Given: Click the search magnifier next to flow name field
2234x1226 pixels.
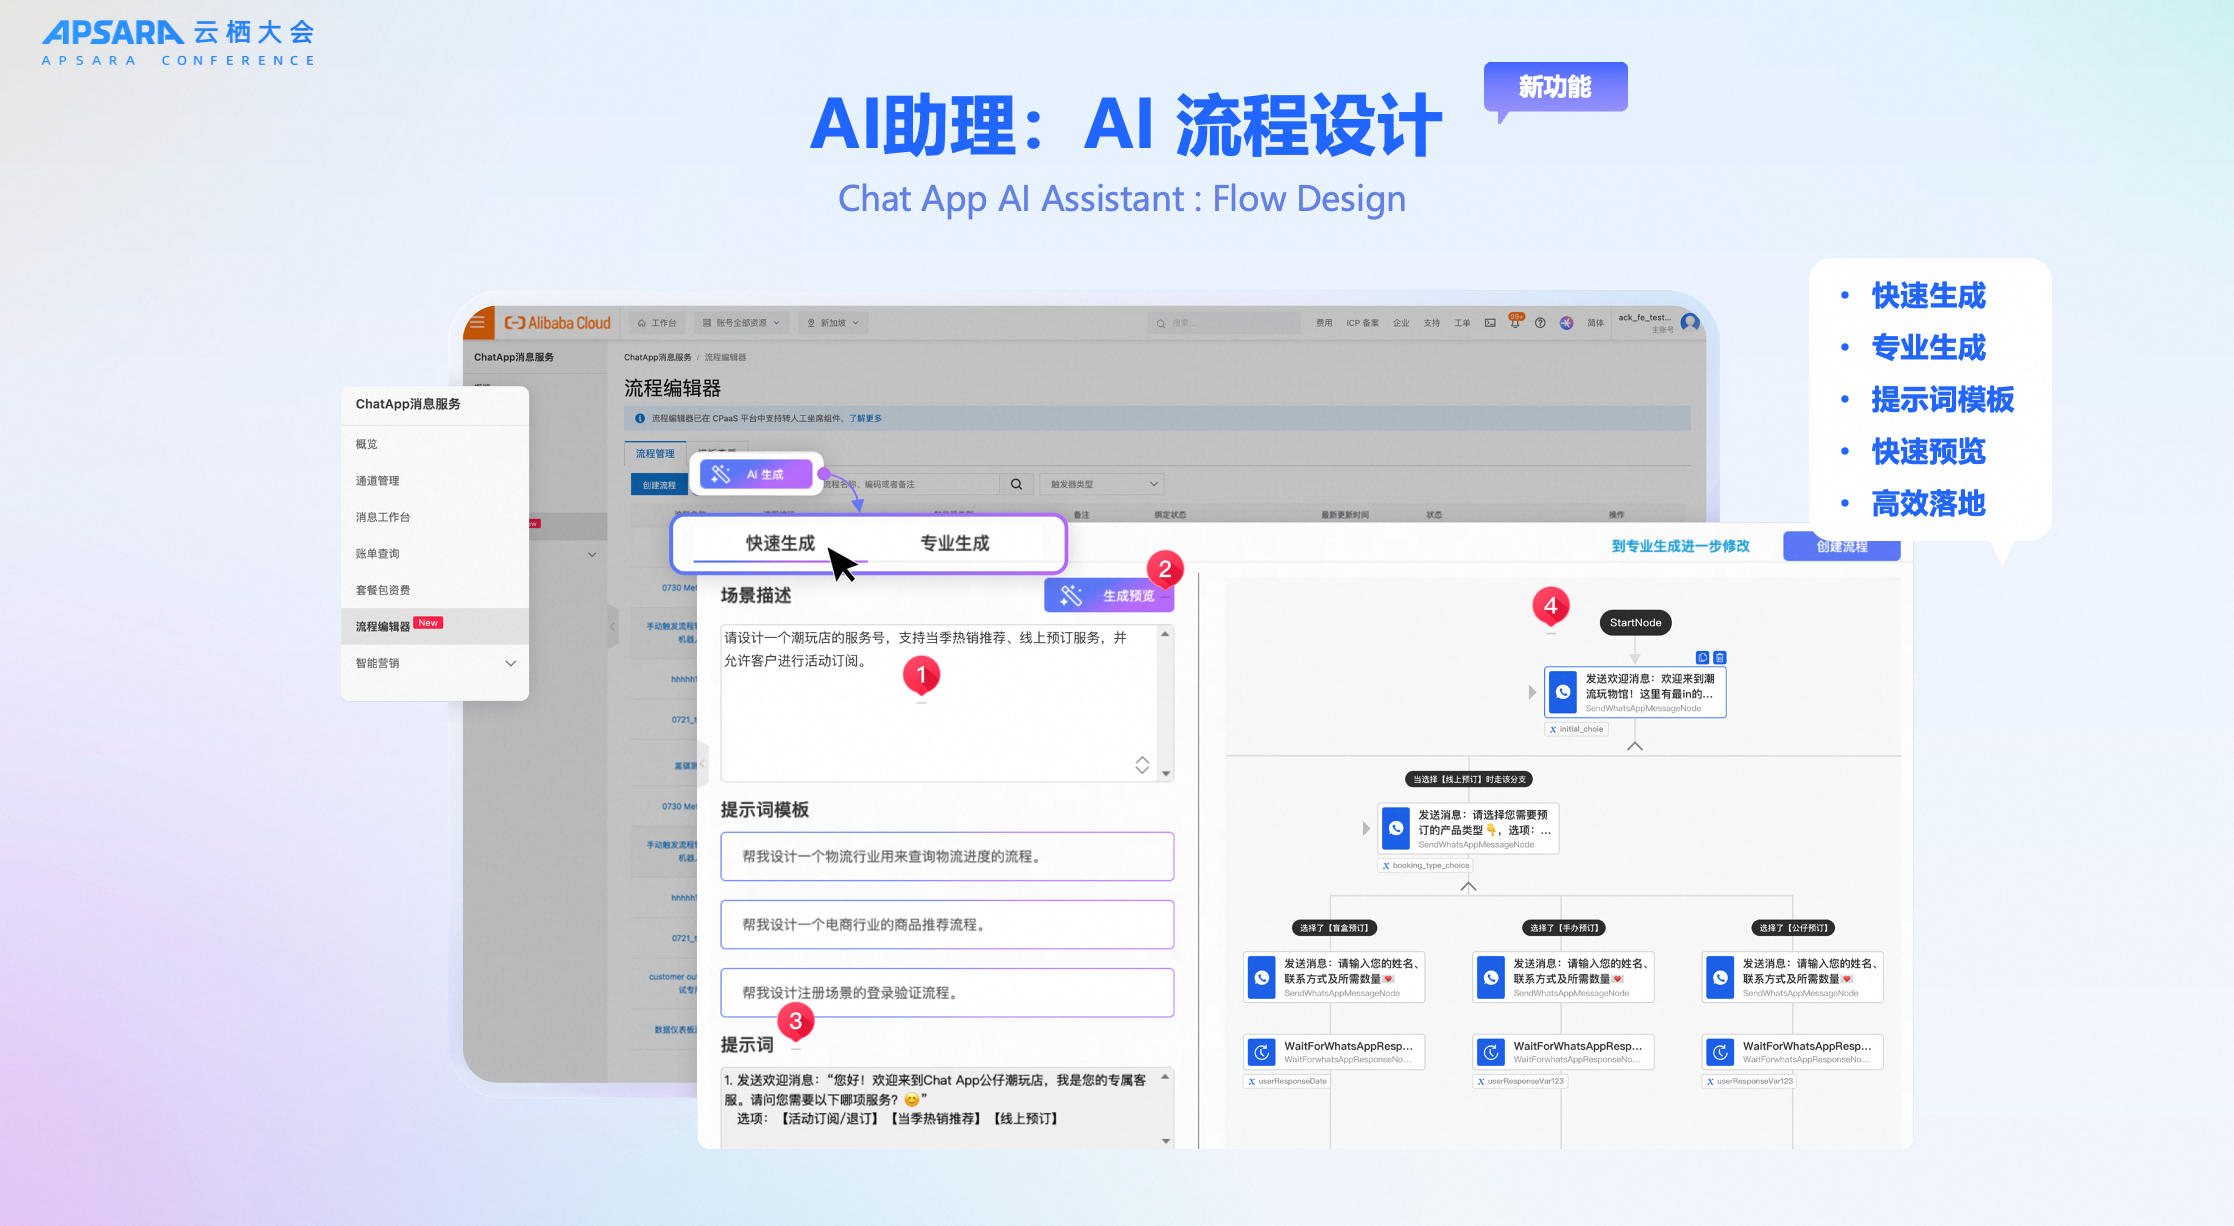Looking at the screenshot, I should click(x=1016, y=484).
